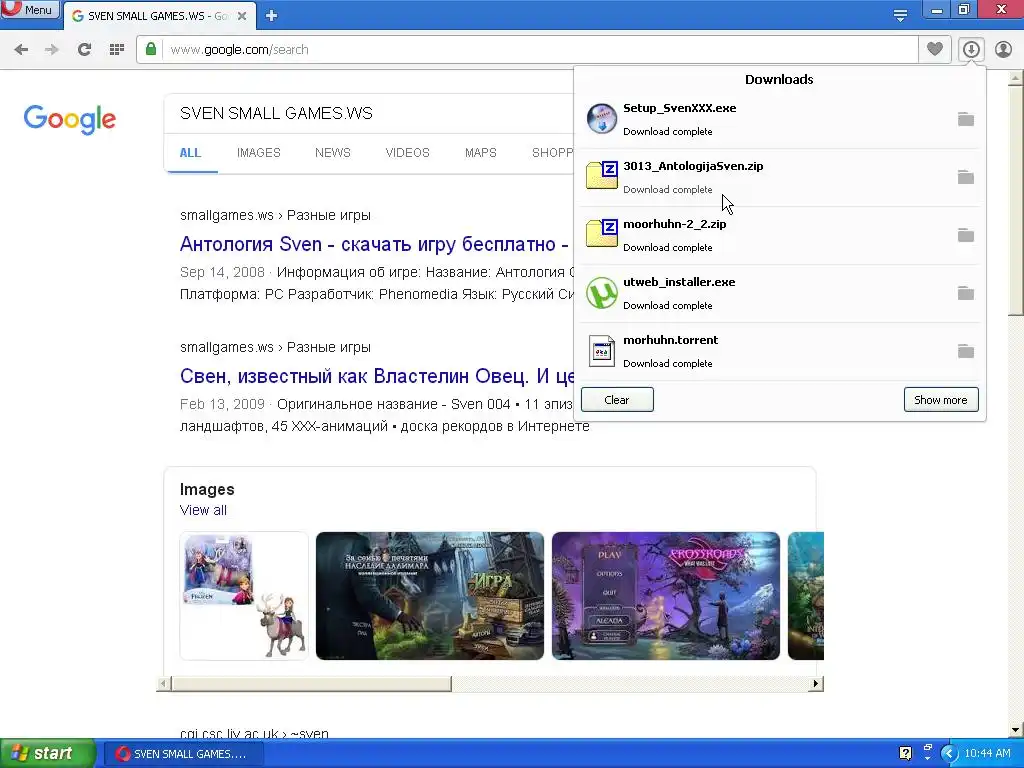Open the Антология Sven result link

(x=374, y=244)
